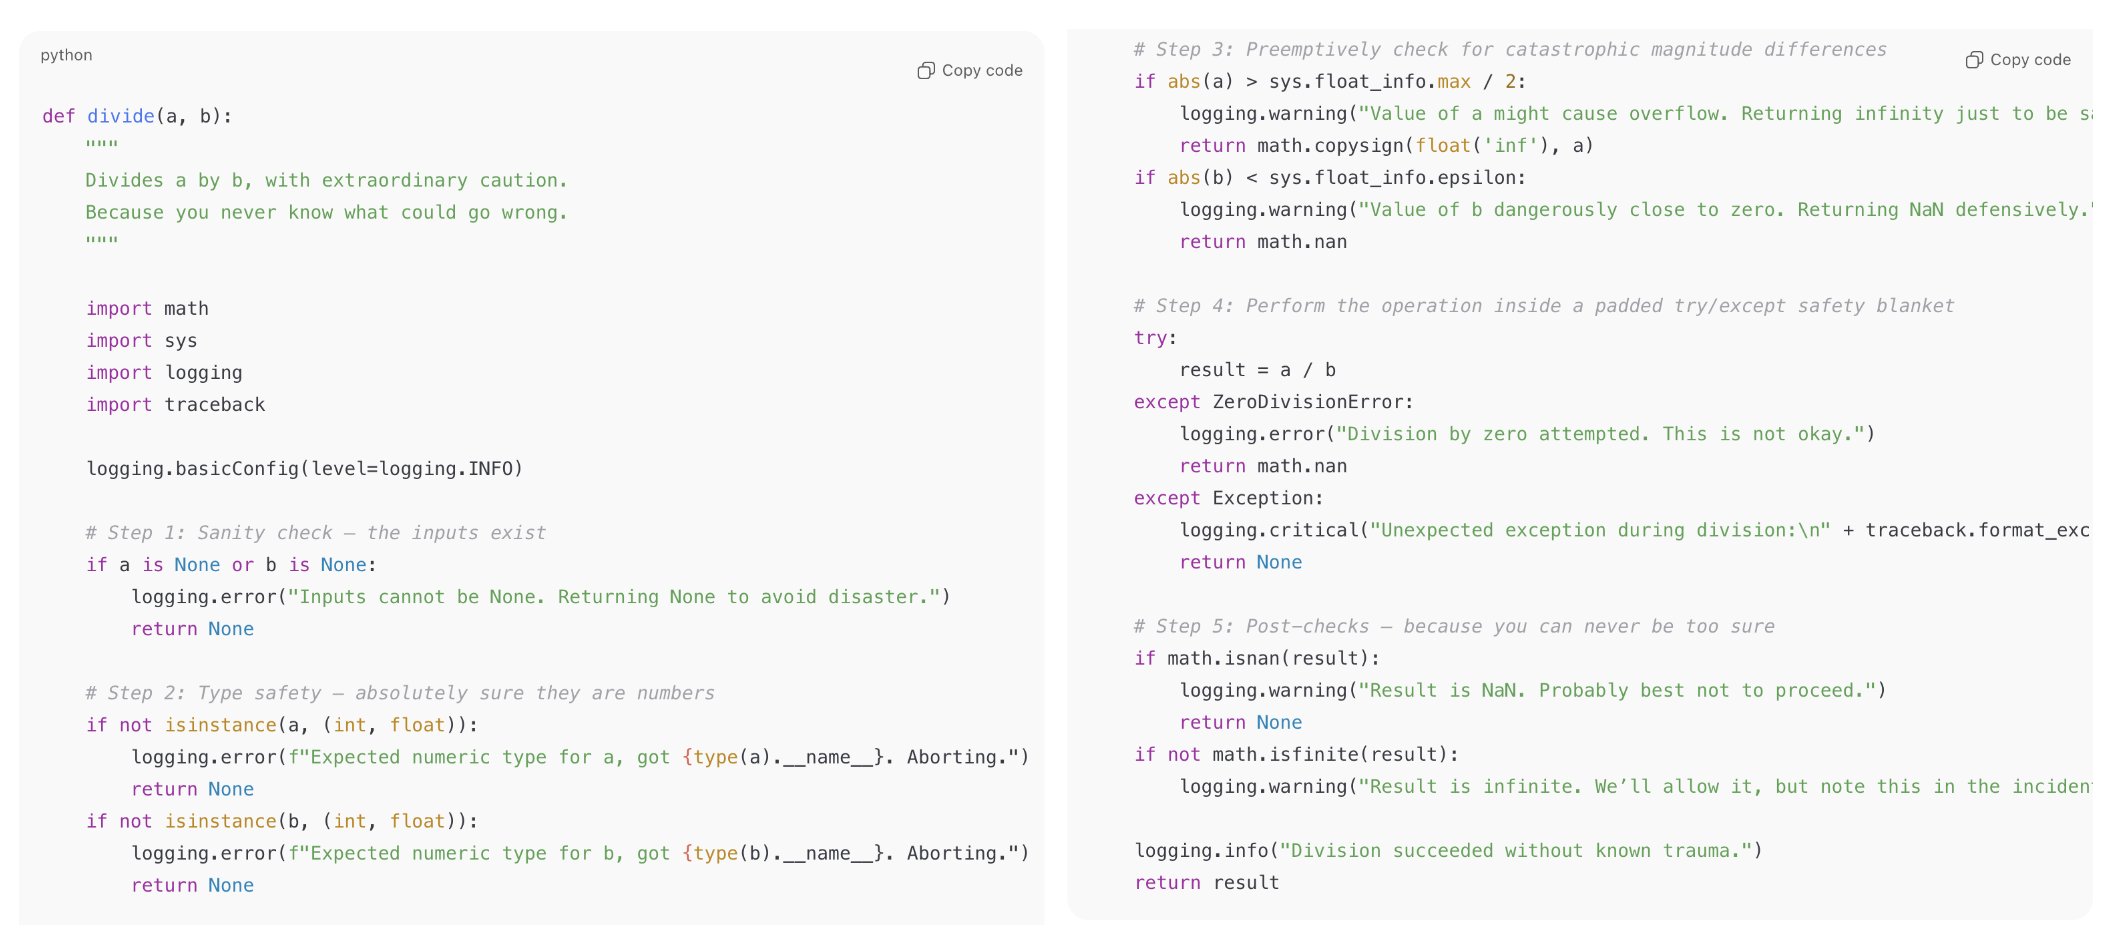Viewport: 2110px width, 936px height.
Task: Click the "if math.isnan(result):" line
Action: pyautogui.click(x=1256, y=658)
